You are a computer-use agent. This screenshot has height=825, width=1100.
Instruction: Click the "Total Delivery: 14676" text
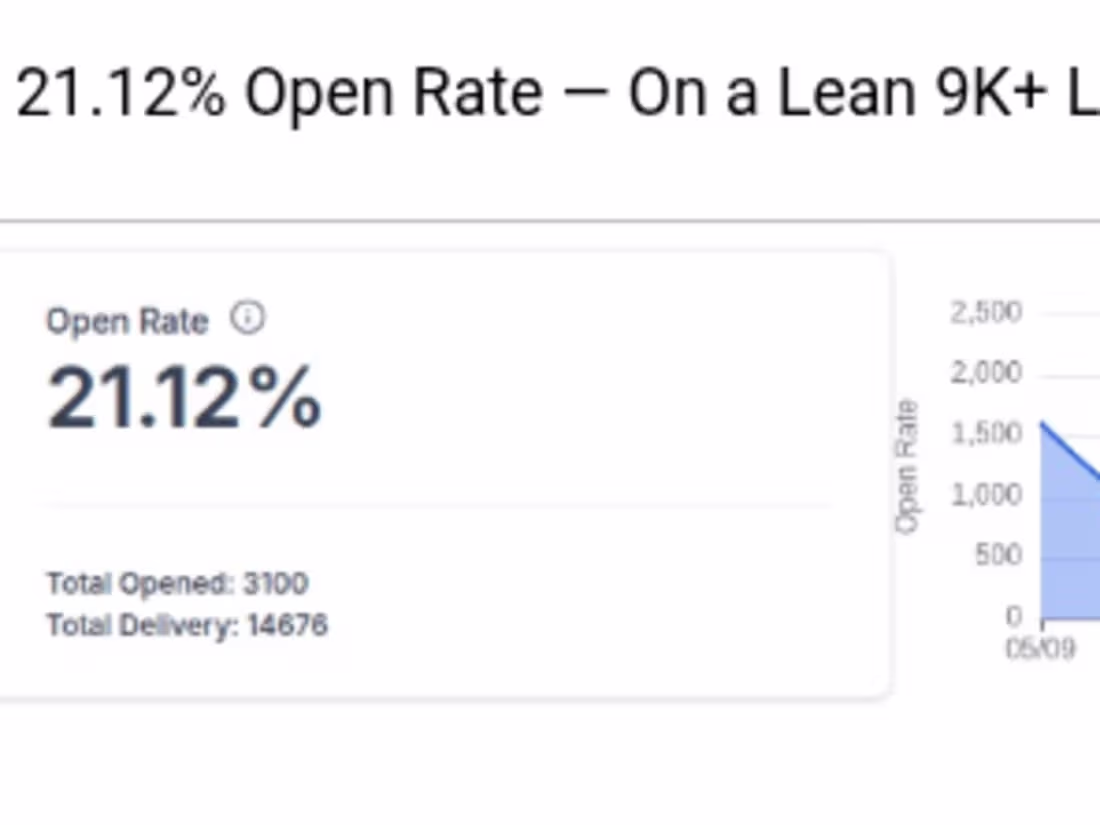coord(187,625)
